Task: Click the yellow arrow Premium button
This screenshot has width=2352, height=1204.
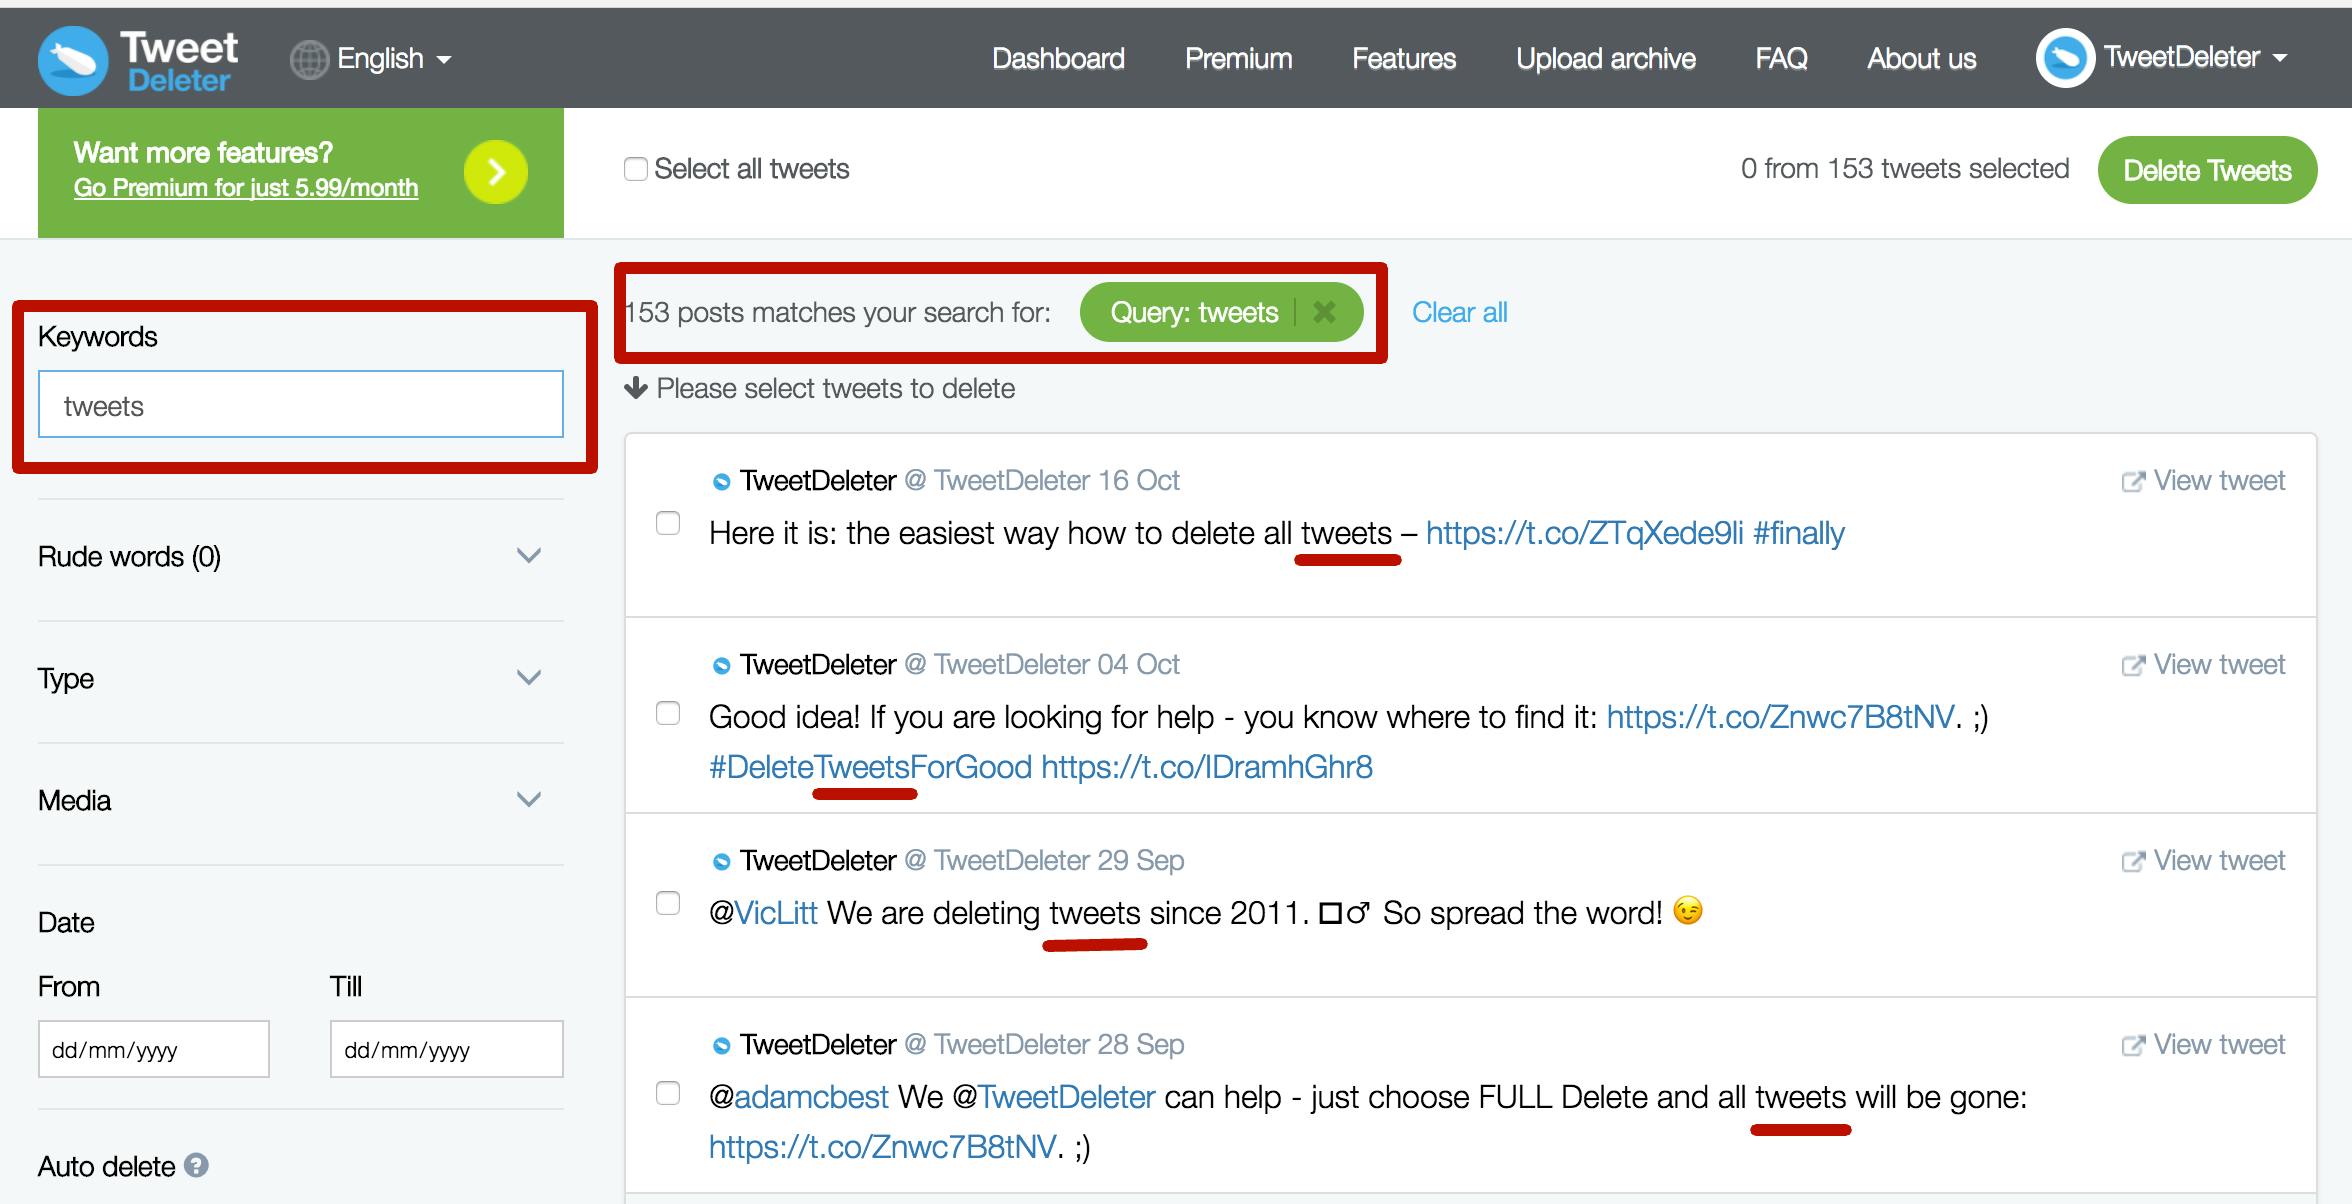Action: click(496, 172)
